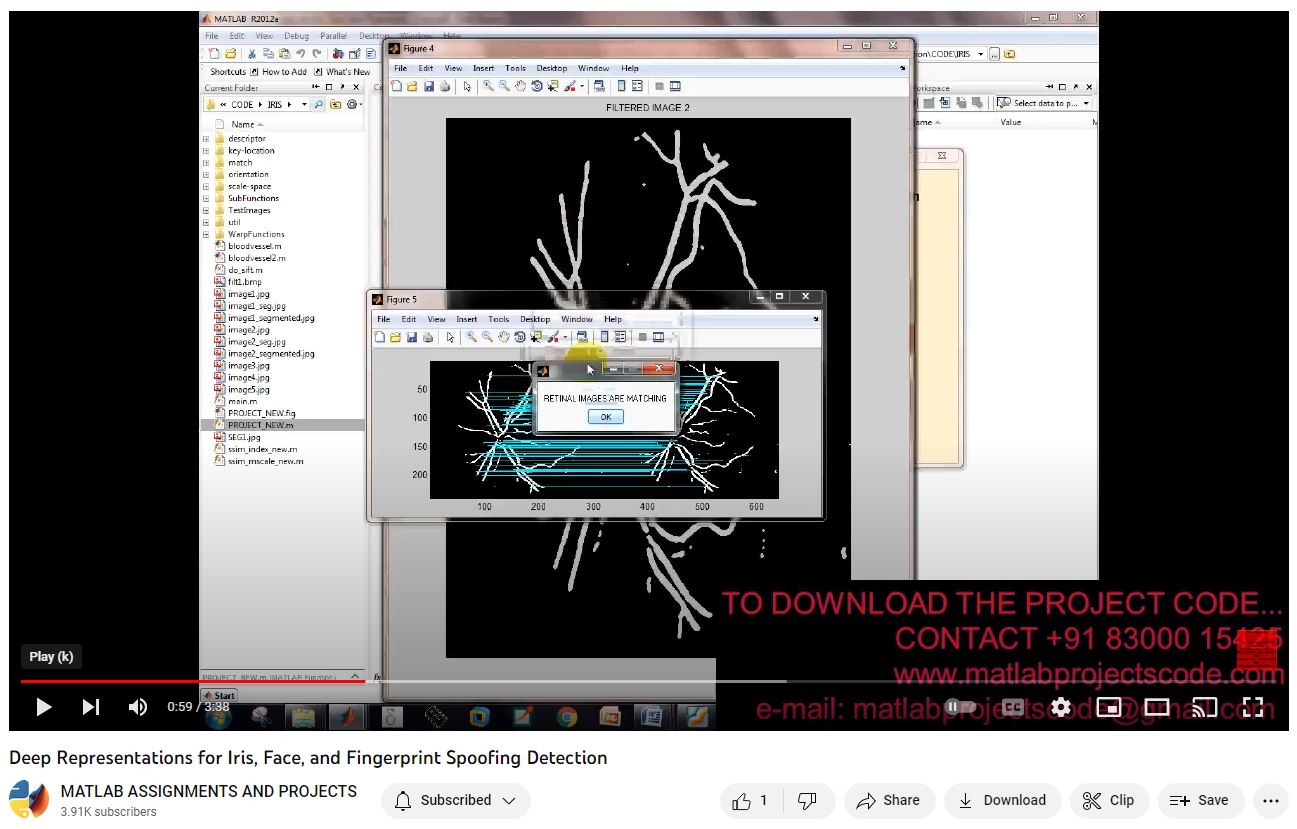Viewport: 1297px width, 829px height.
Task: Enable theater mode view
Action: tap(1157, 707)
